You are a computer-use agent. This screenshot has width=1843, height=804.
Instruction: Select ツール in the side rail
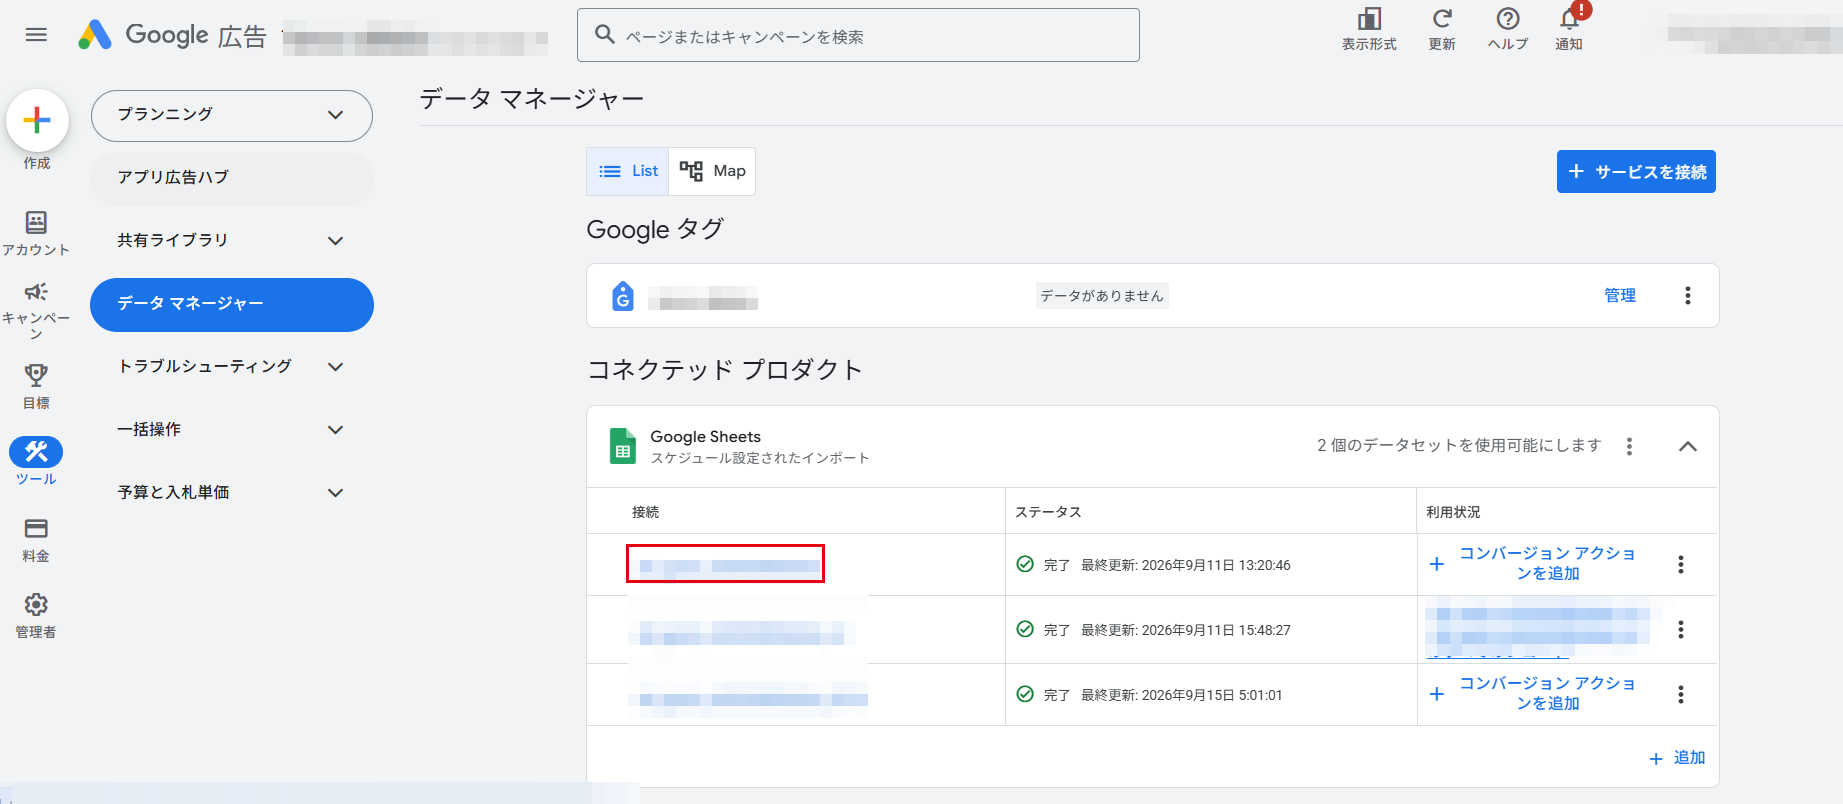tap(36, 461)
